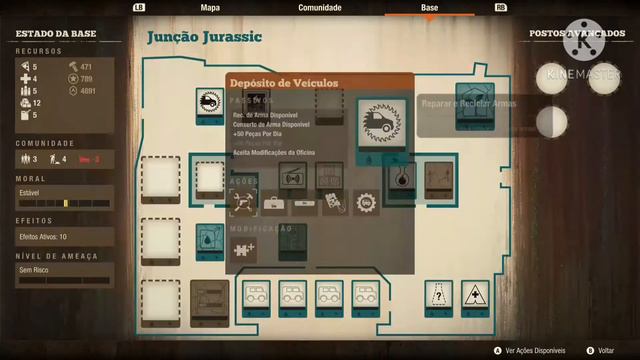Click the parts hammer icon showing 471
The height and width of the screenshot is (360, 640).
point(73,66)
